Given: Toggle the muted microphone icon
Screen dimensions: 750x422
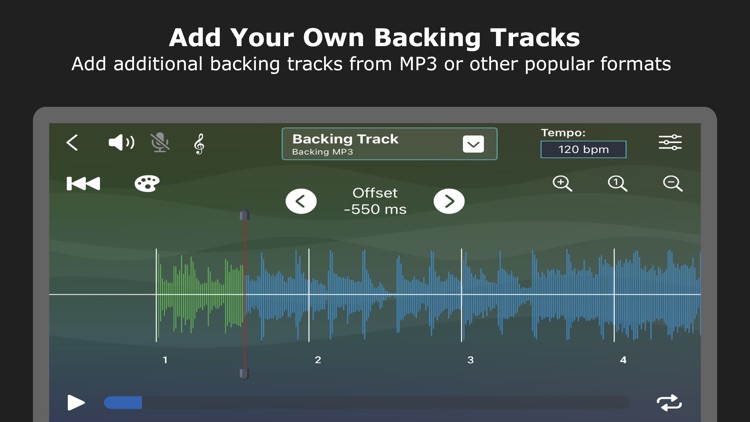Looking at the screenshot, I should coord(160,143).
